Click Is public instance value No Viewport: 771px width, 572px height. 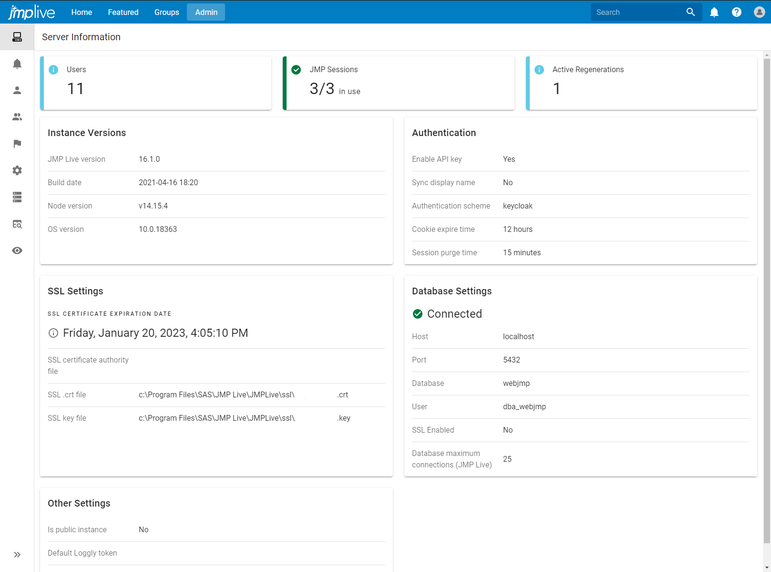coord(143,530)
